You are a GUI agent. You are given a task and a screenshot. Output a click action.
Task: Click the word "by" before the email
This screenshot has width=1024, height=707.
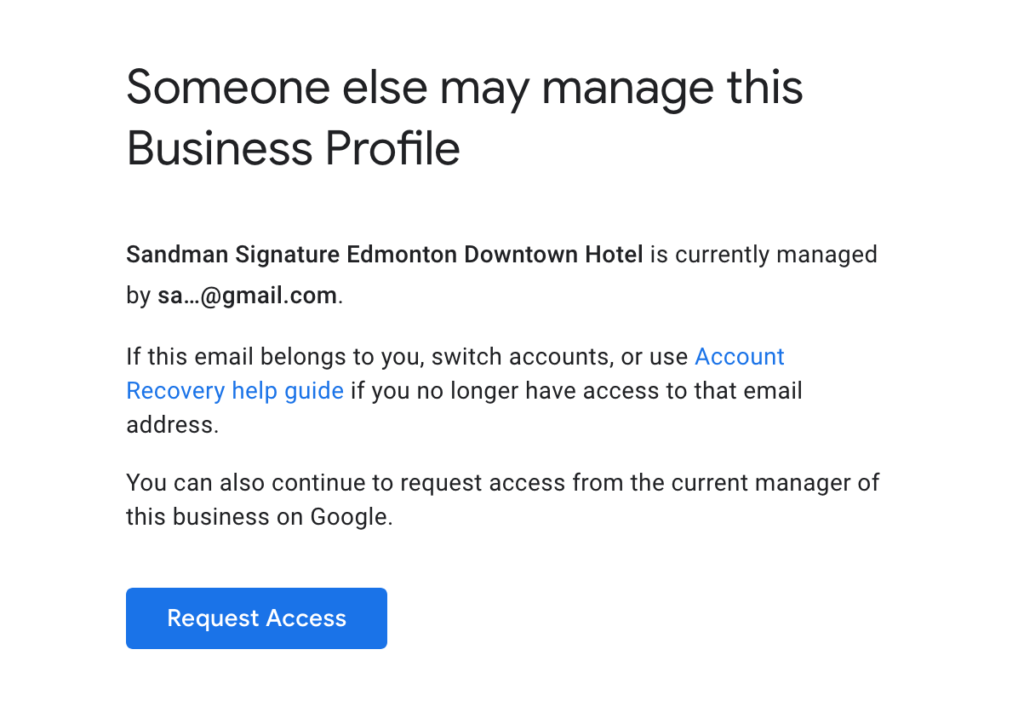tap(138, 296)
